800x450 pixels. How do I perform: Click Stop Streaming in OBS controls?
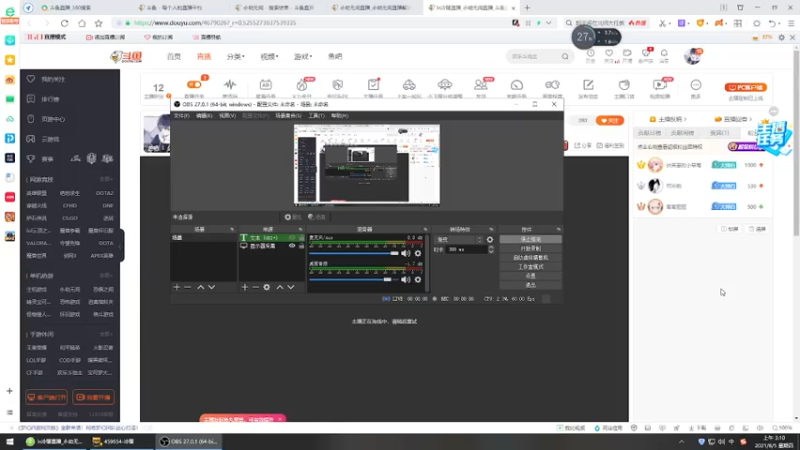pyautogui.click(x=531, y=239)
